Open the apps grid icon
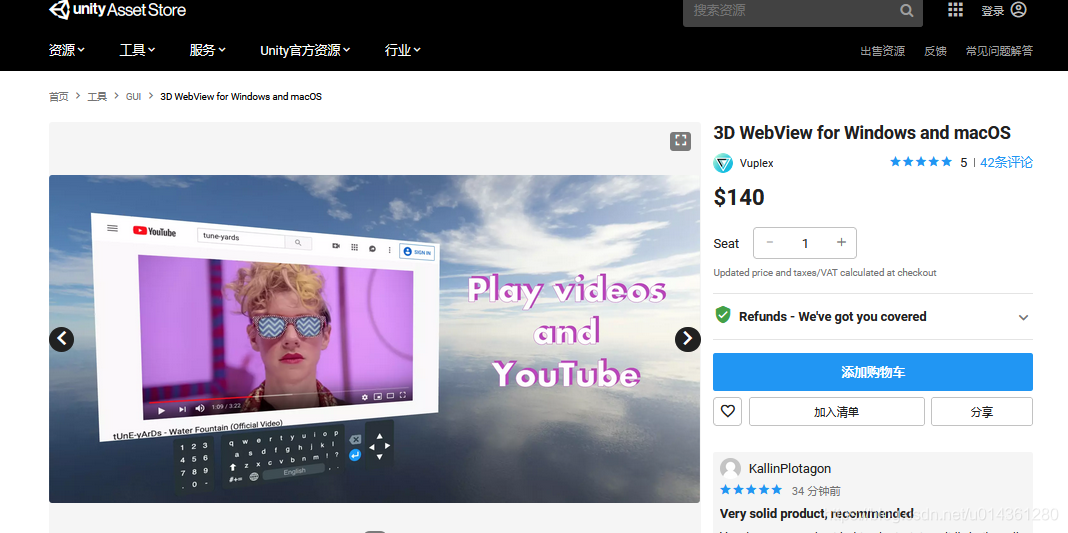 pyautogui.click(x=956, y=10)
